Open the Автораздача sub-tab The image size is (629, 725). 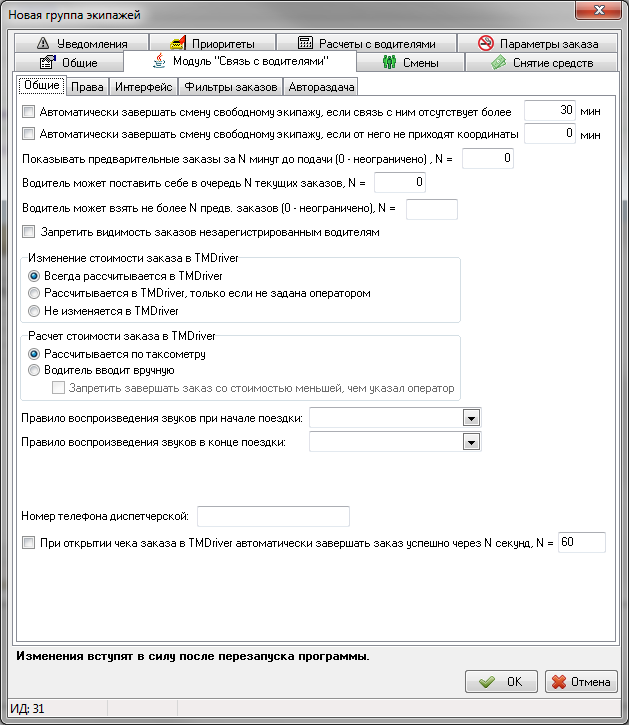coord(321,87)
